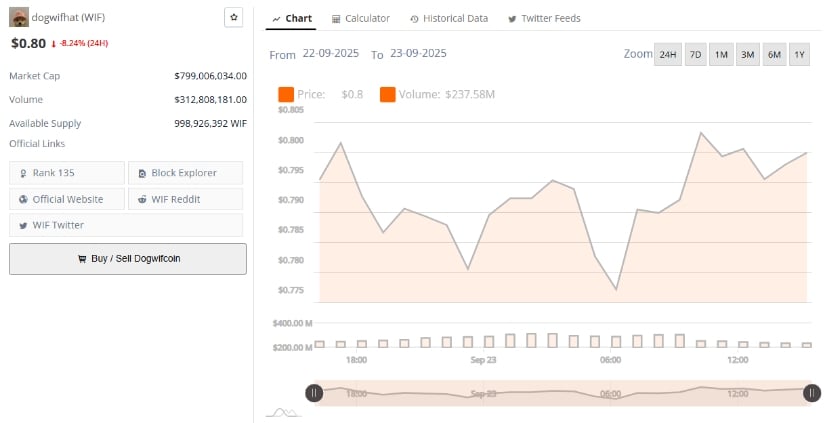Click the Rank 135 button
The width and height of the screenshot is (825, 423).
point(67,173)
